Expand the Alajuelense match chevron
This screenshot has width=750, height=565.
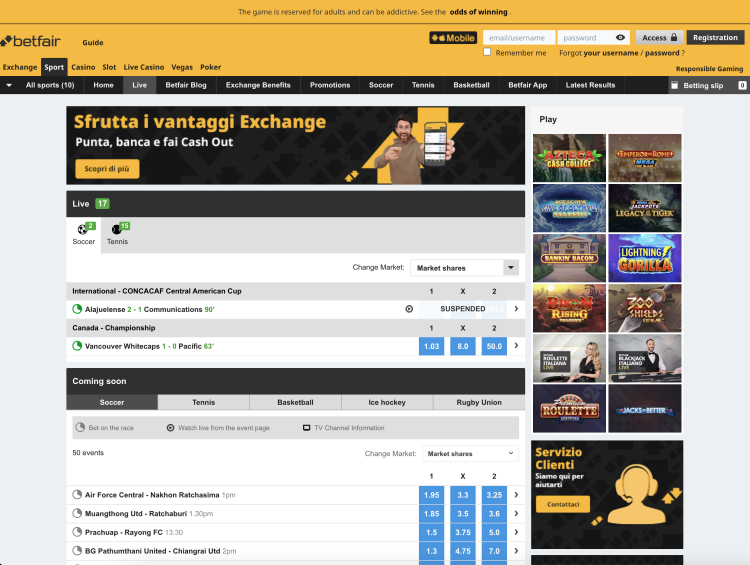pyautogui.click(x=516, y=309)
